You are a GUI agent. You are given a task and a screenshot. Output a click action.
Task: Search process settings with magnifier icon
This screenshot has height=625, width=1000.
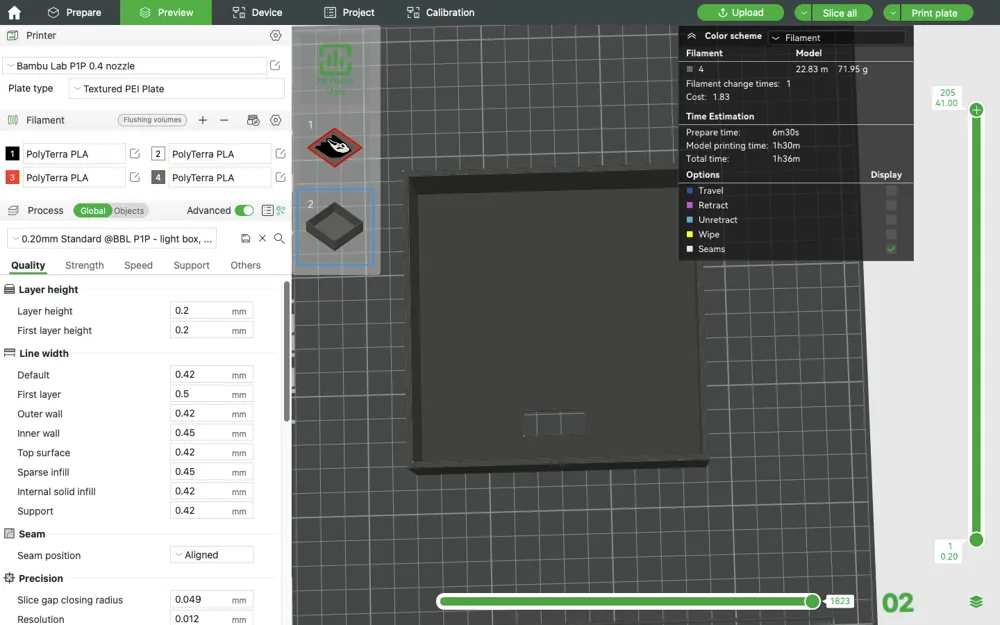click(x=279, y=239)
